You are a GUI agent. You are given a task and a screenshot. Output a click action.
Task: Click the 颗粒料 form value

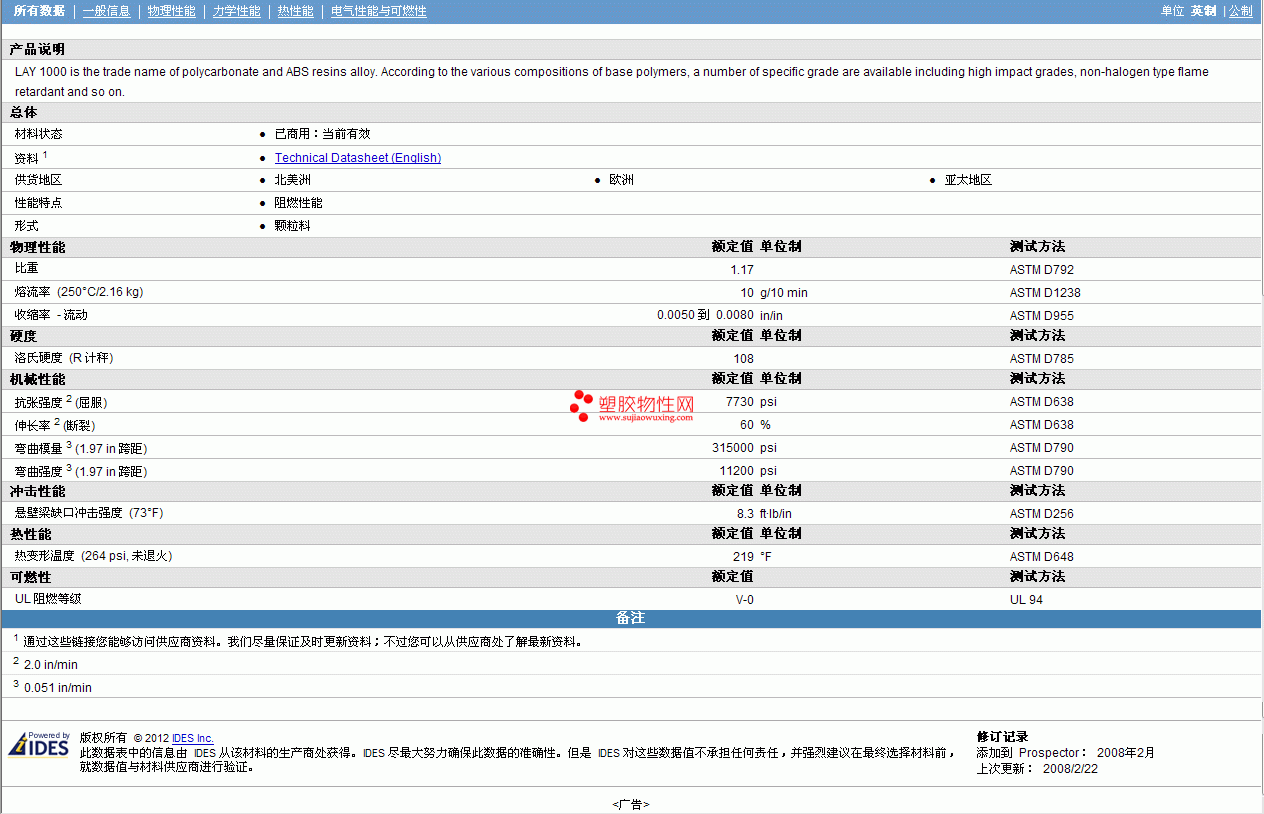click(x=292, y=226)
